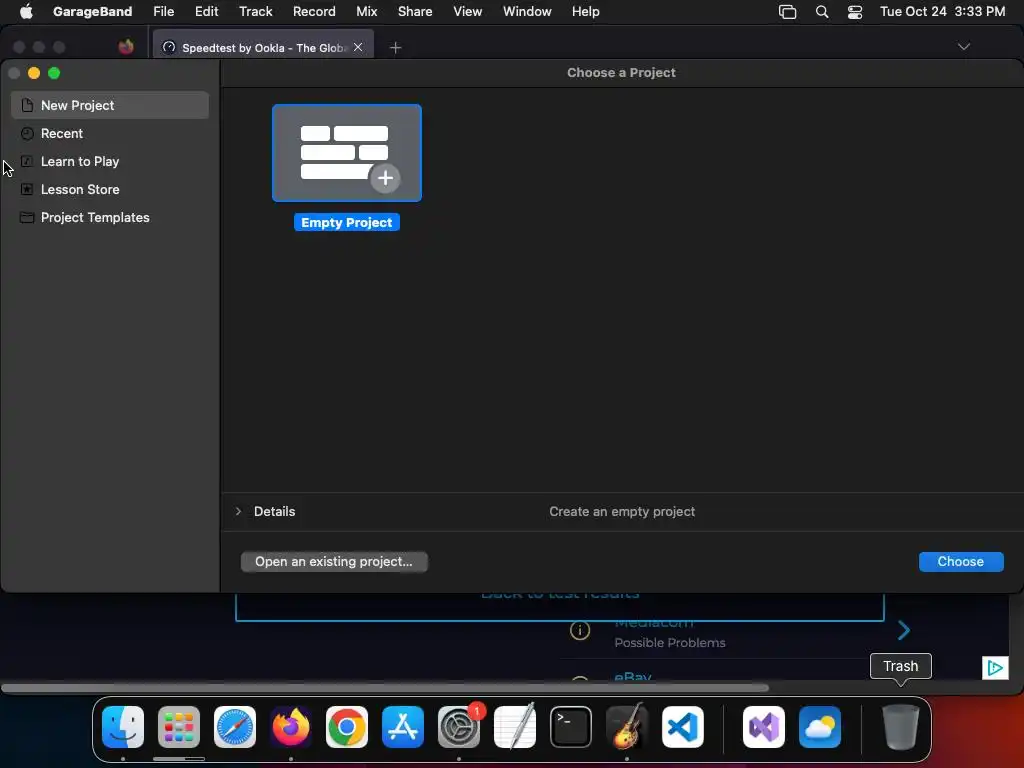Open Terminal from the Dock
1024x768 pixels.
tap(571, 727)
